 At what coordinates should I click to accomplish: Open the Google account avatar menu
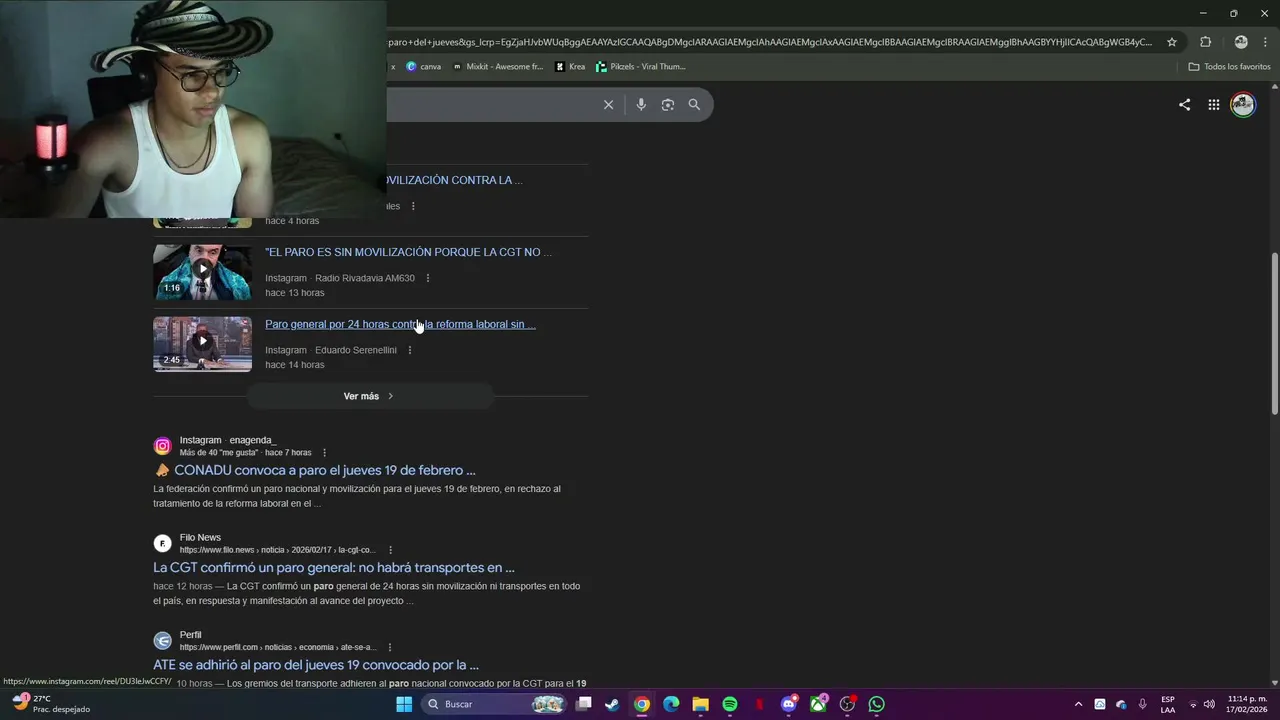1242,104
